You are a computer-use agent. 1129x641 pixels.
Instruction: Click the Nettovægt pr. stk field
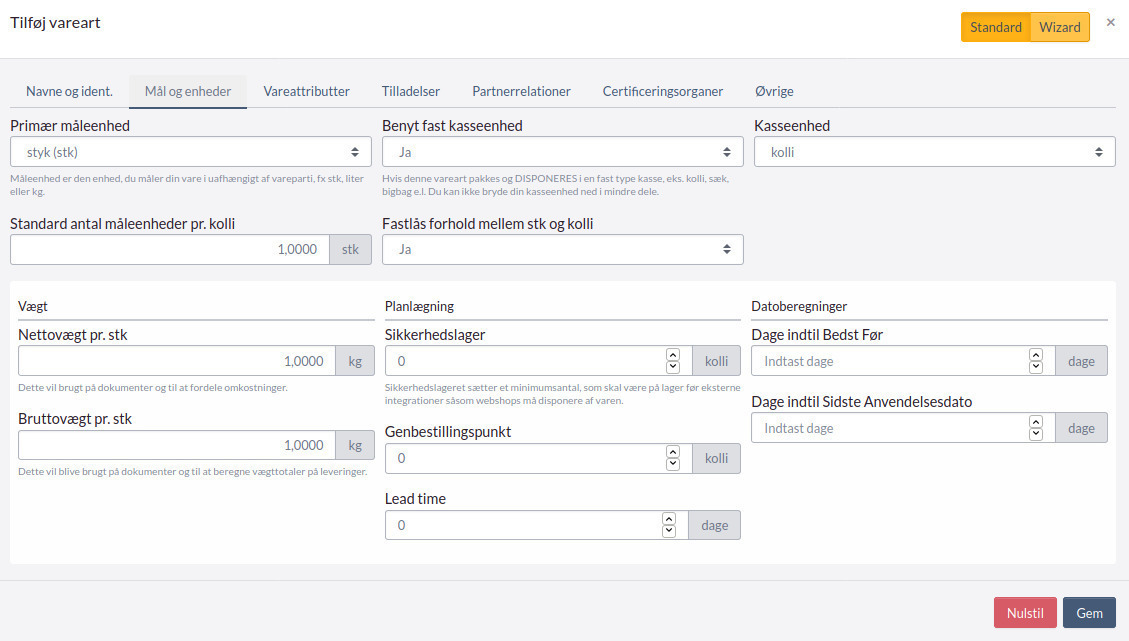pyautogui.click(x=176, y=361)
